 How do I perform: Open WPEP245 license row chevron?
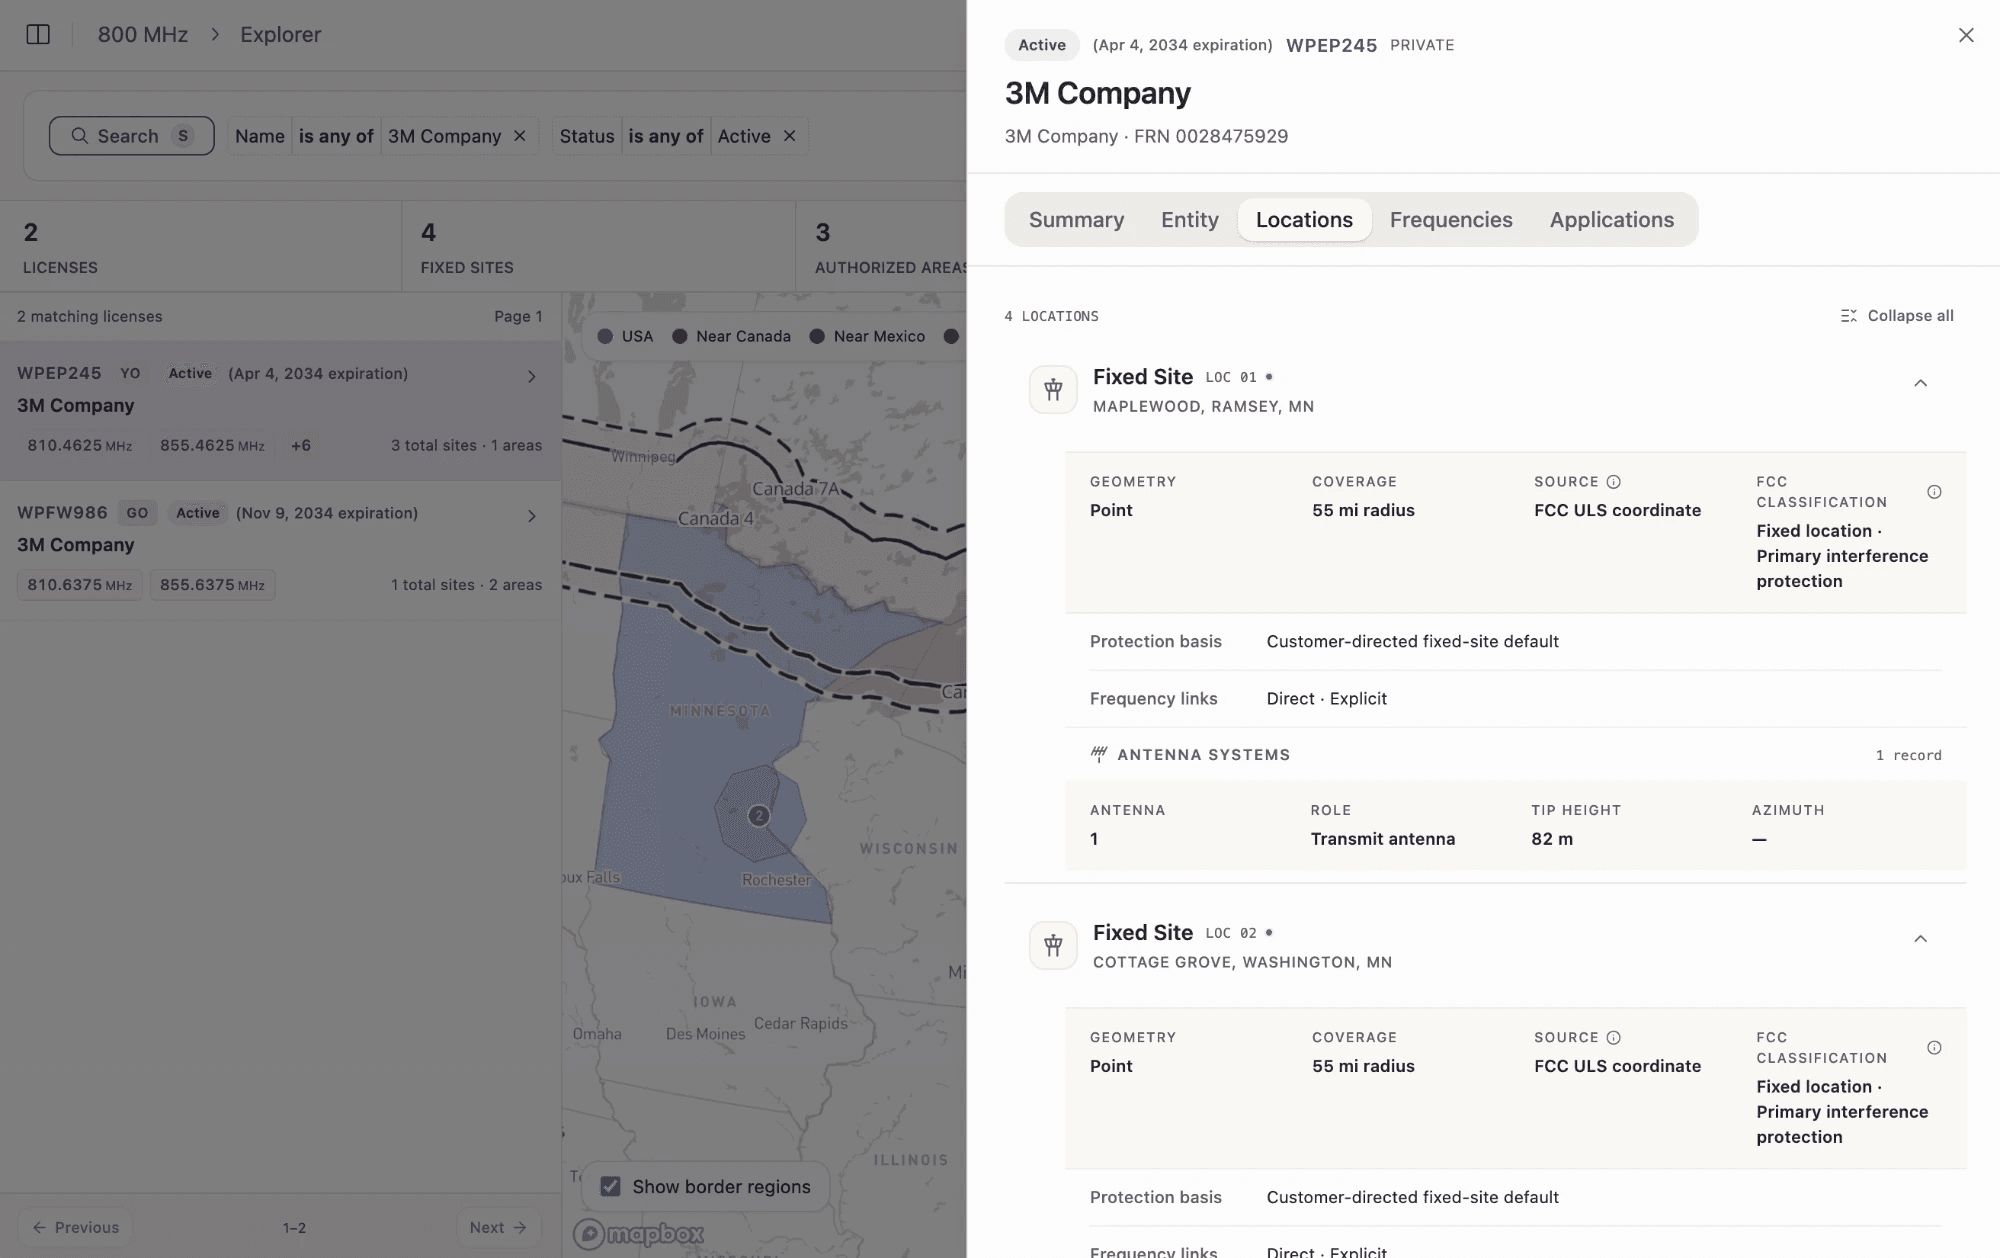coord(532,377)
